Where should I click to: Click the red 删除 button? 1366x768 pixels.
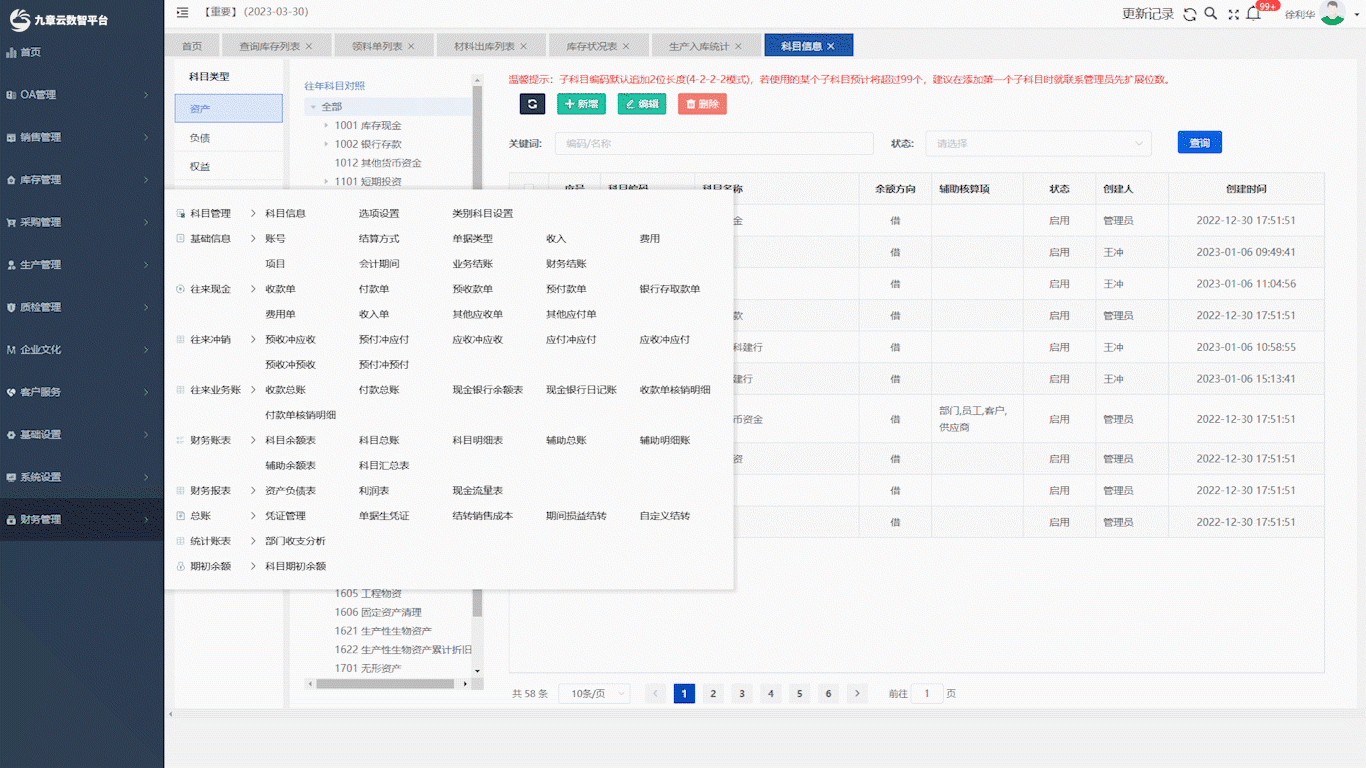point(702,103)
